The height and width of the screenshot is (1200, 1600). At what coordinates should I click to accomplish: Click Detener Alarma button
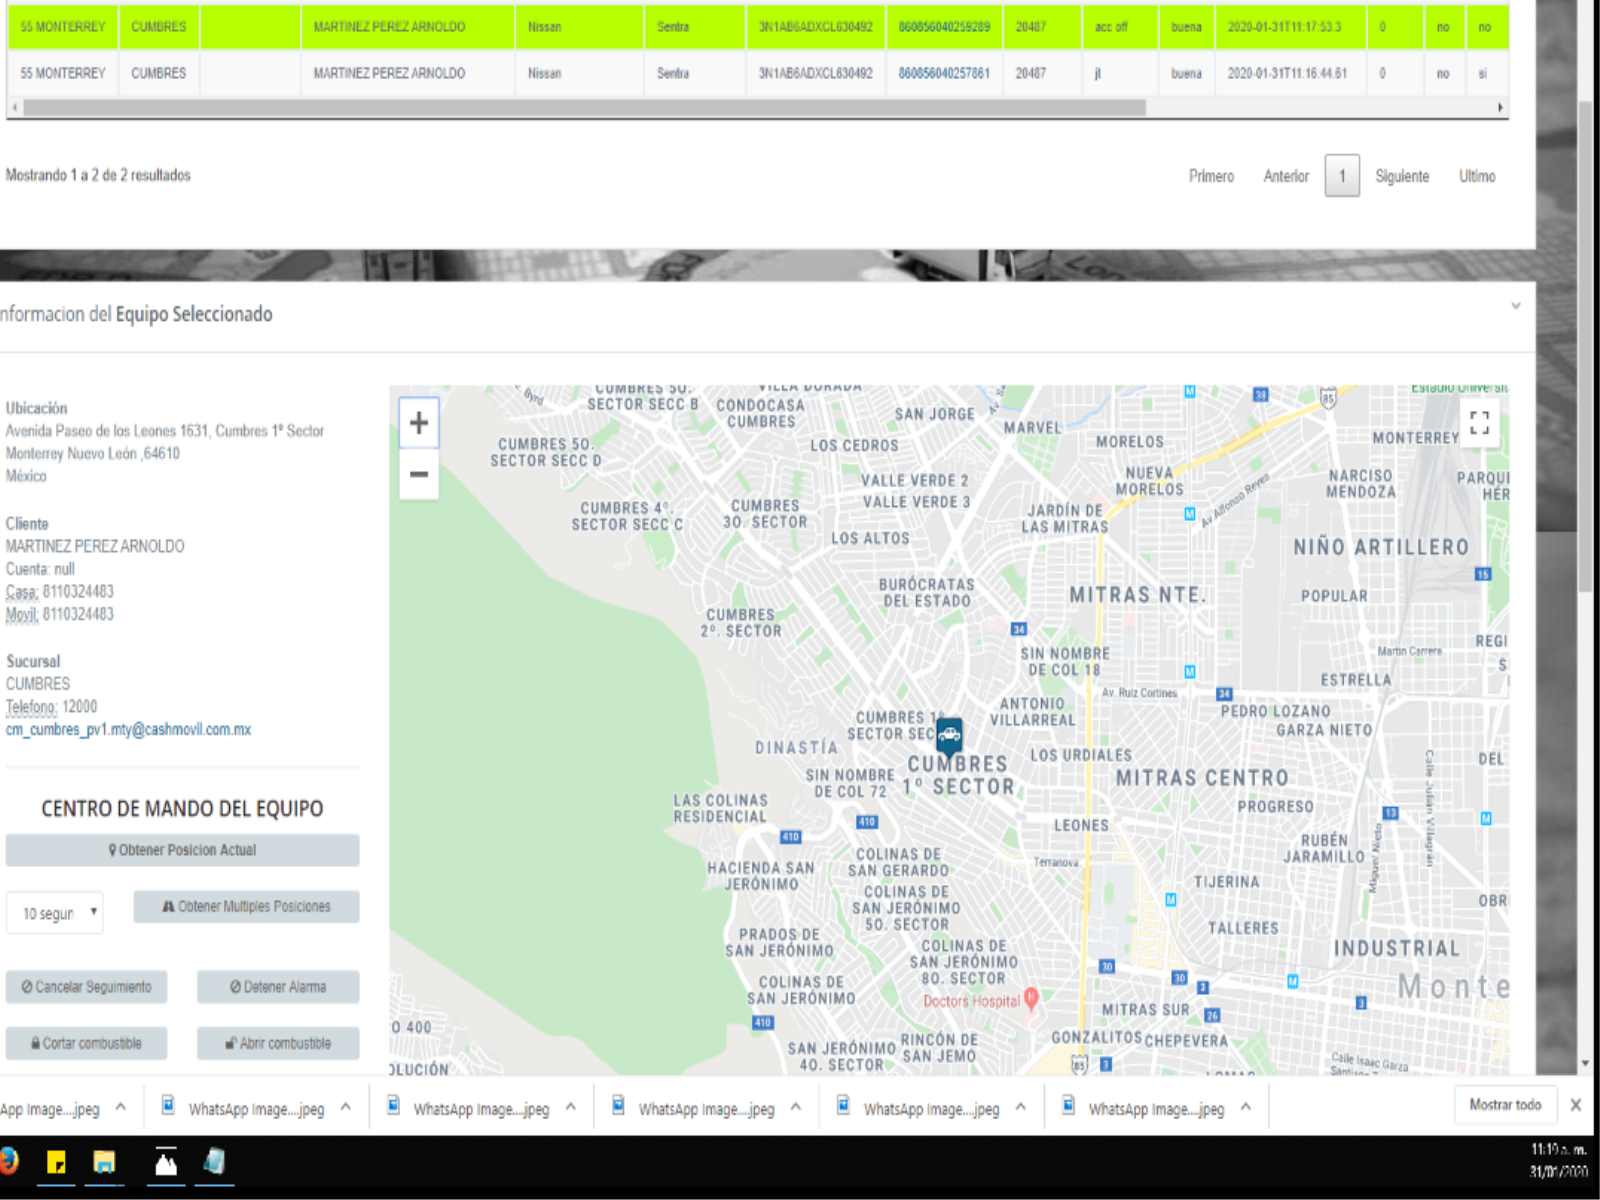click(x=278, y=987)
